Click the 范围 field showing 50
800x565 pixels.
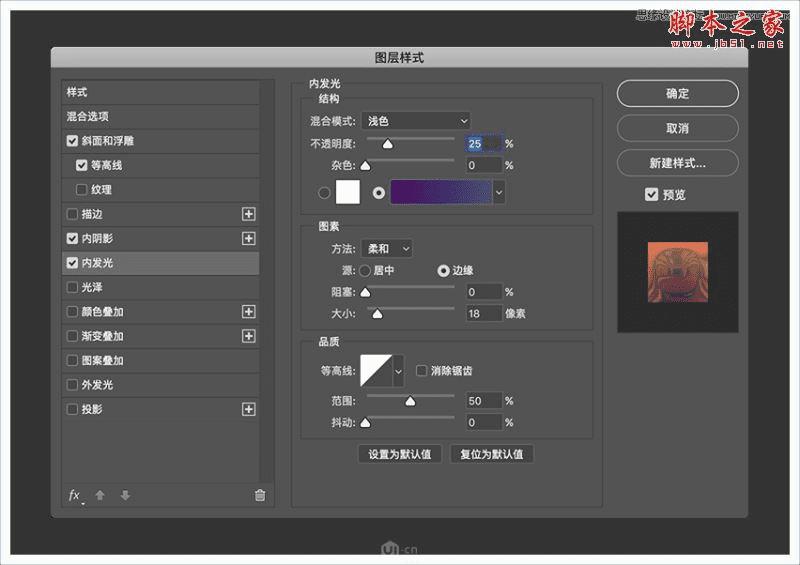coord(484,401)
